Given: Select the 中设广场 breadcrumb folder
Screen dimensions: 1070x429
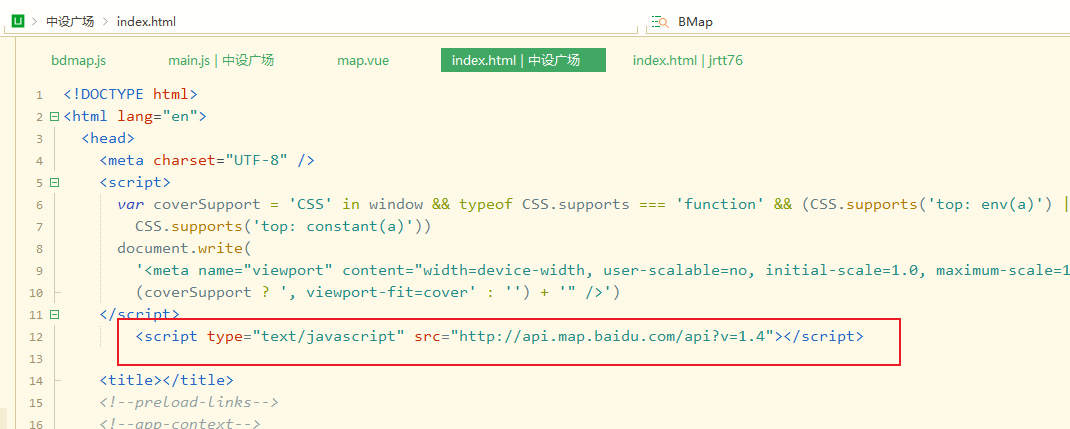Looking at the screenshot, I should coord(70,21).
